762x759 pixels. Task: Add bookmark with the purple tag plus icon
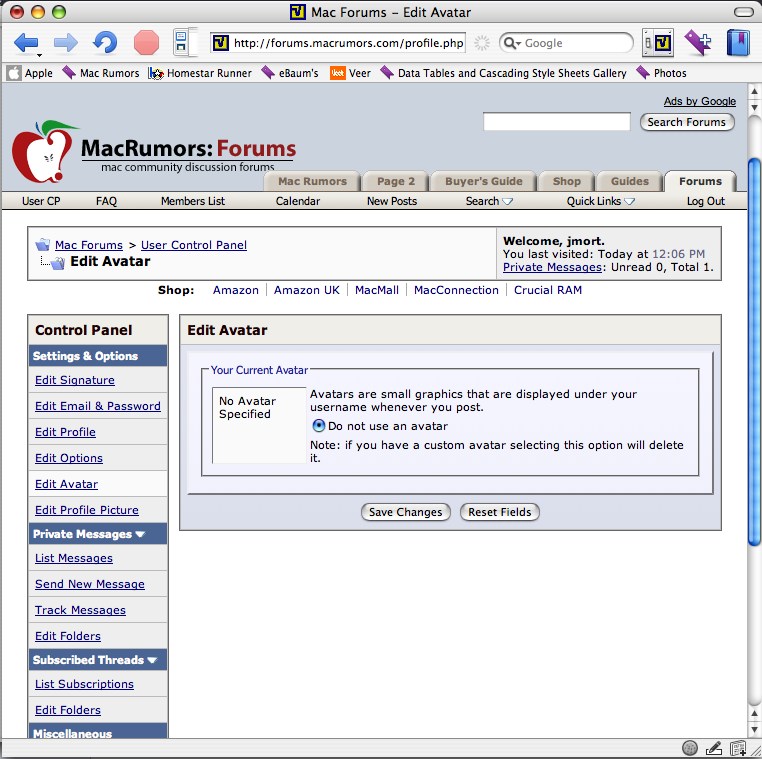click(698, 42)
